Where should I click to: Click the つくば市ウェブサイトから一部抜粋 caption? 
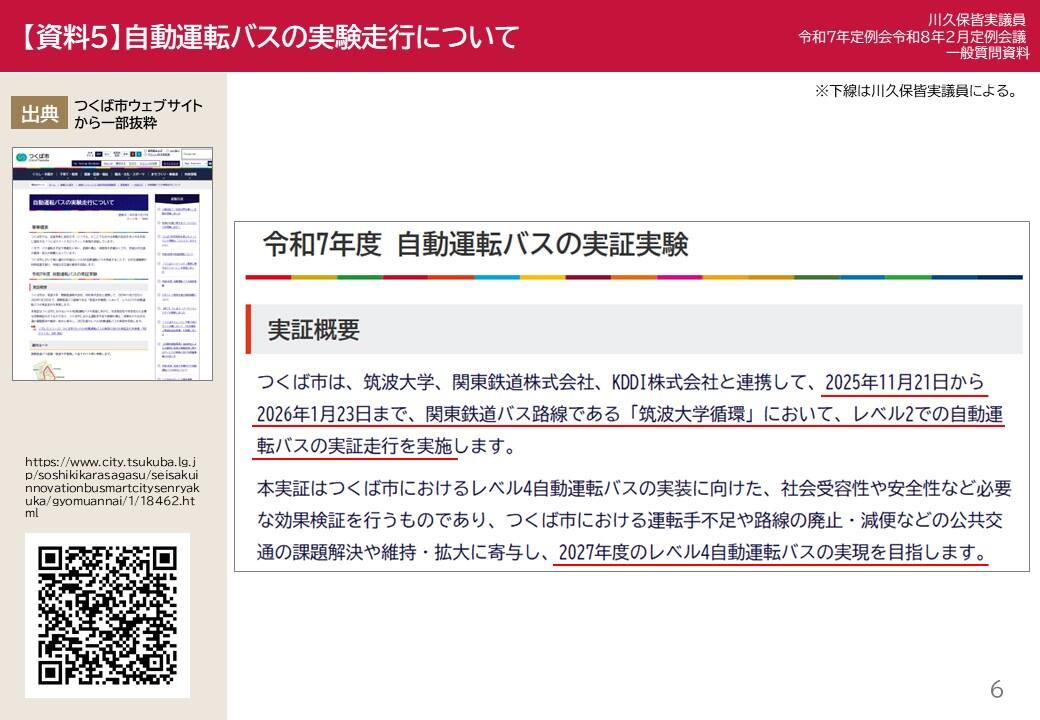click(137, 114)
